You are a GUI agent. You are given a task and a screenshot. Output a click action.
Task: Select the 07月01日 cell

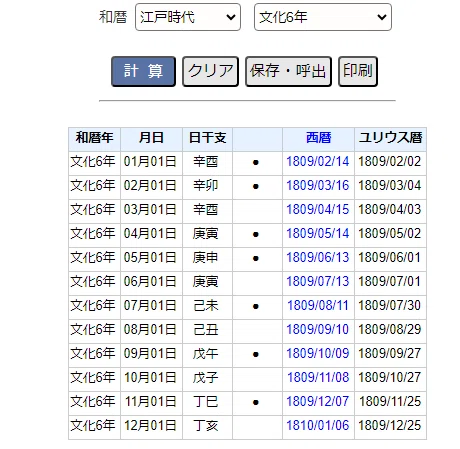151,306
